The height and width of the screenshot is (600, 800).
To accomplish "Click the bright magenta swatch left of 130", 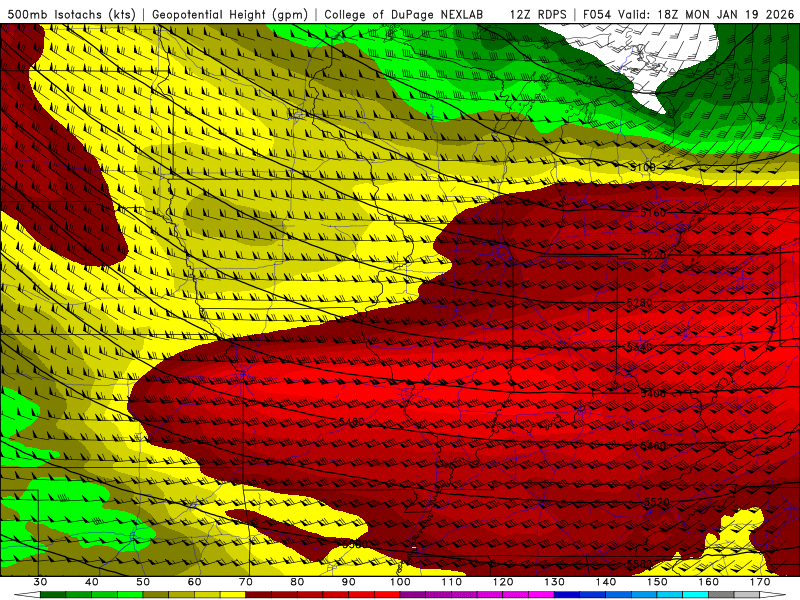I will (541, 595).
